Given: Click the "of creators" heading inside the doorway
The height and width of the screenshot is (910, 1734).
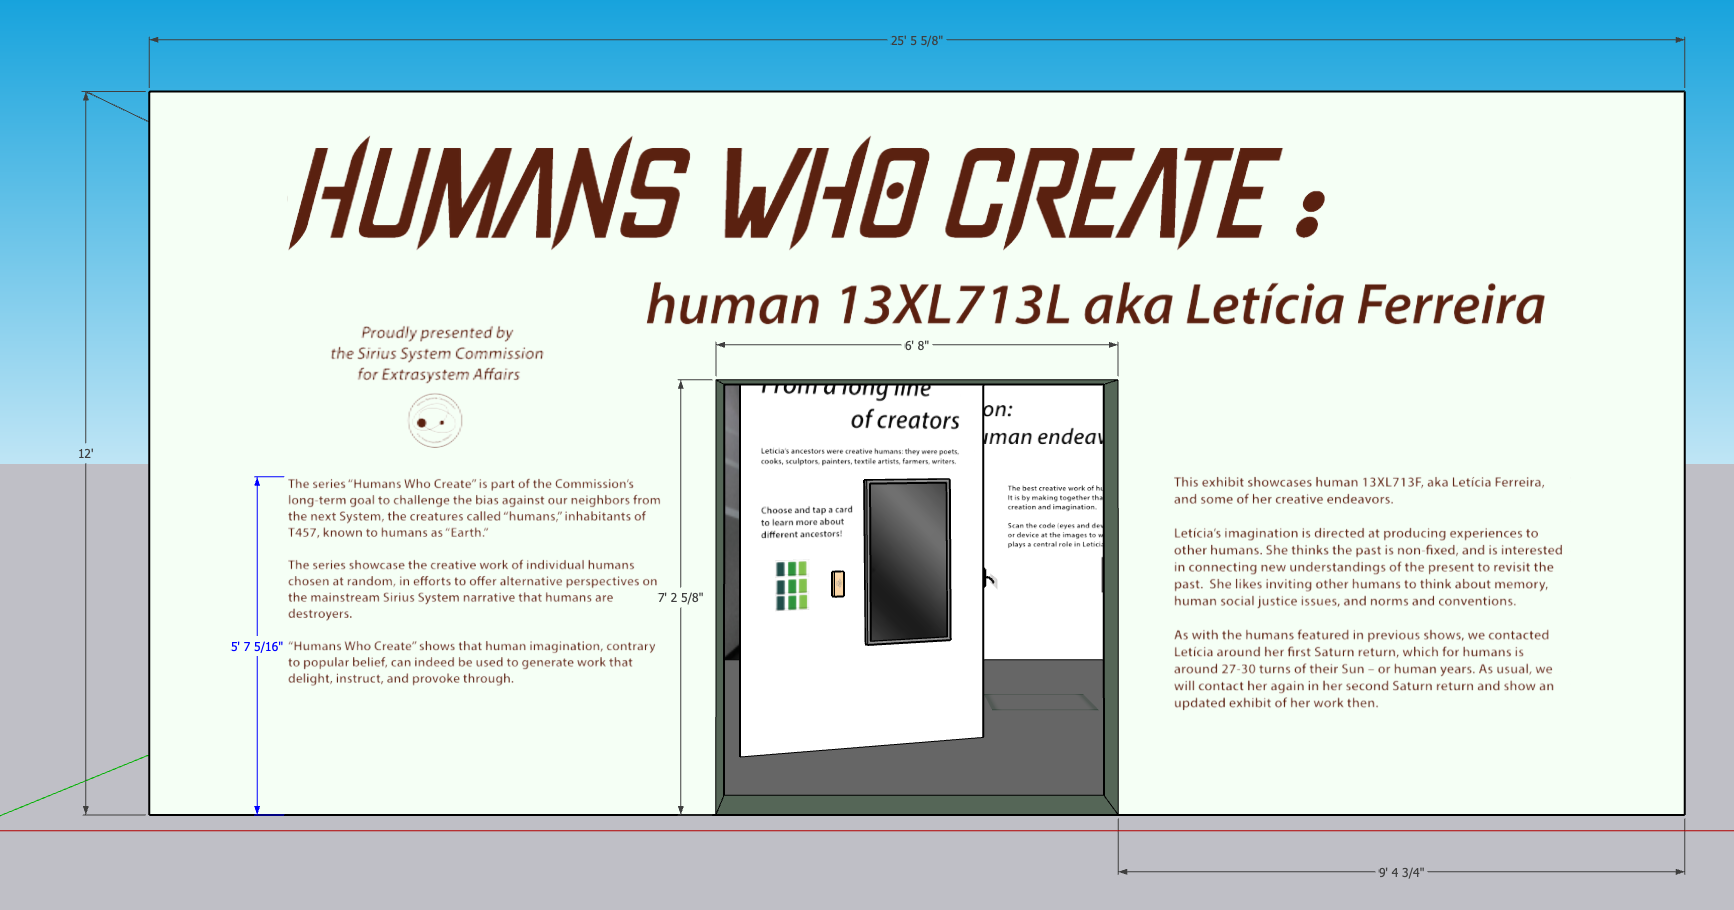Looking at the screenshot, I should click(904, 421).
